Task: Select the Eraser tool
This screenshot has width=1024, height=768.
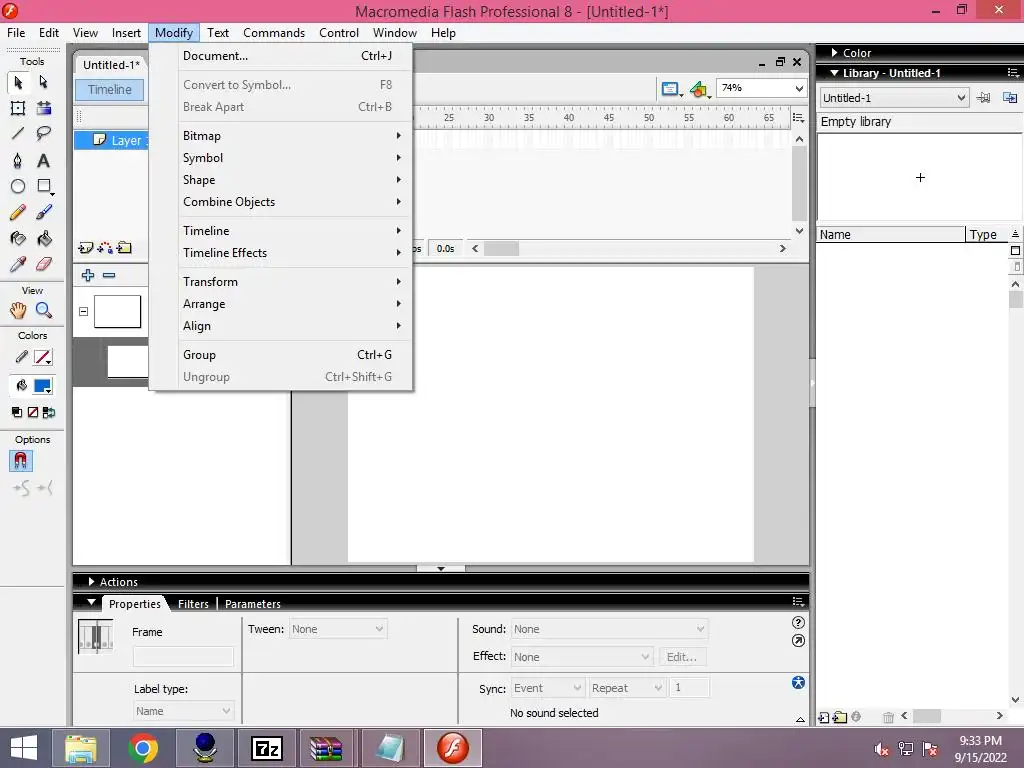Action: 44,264
